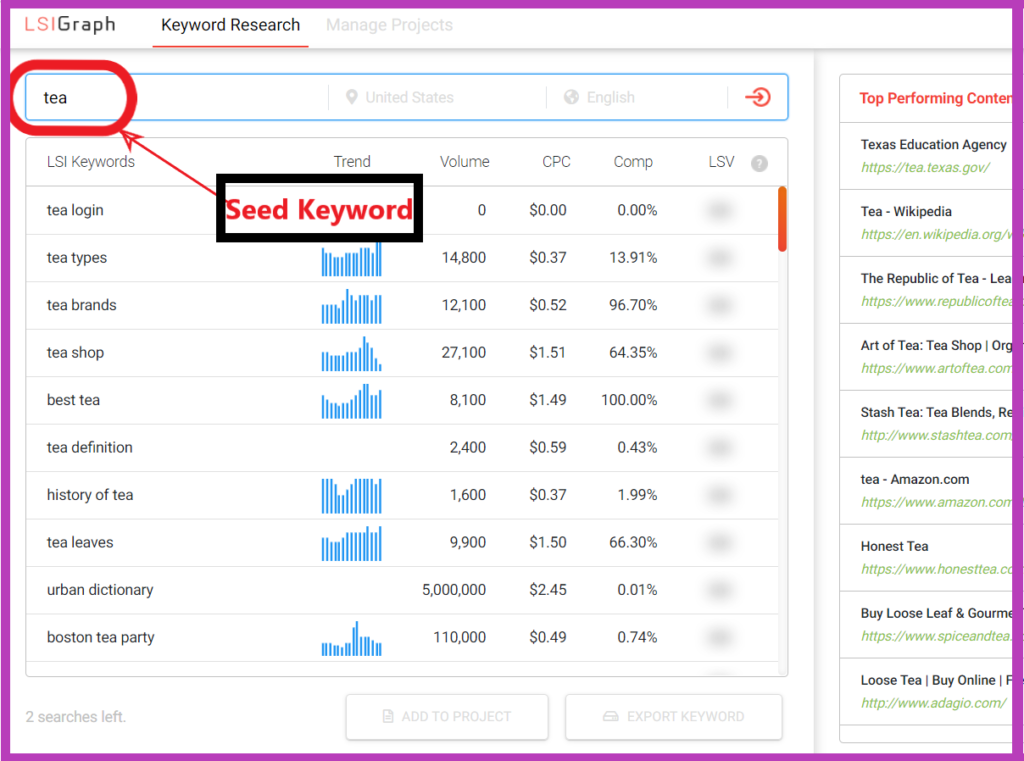Reveal the LSV score for urban dictionary

[721, 590]
